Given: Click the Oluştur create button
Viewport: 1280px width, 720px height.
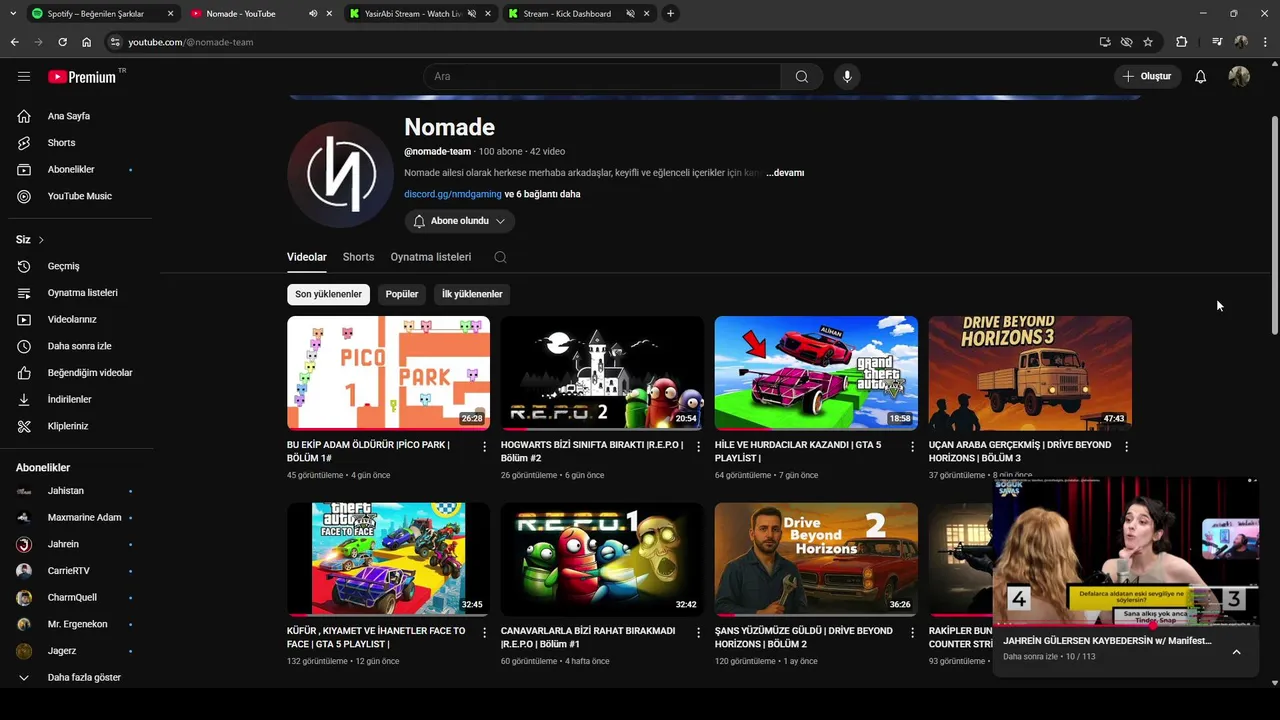Looking at the screenshot, I should 1147,77.
